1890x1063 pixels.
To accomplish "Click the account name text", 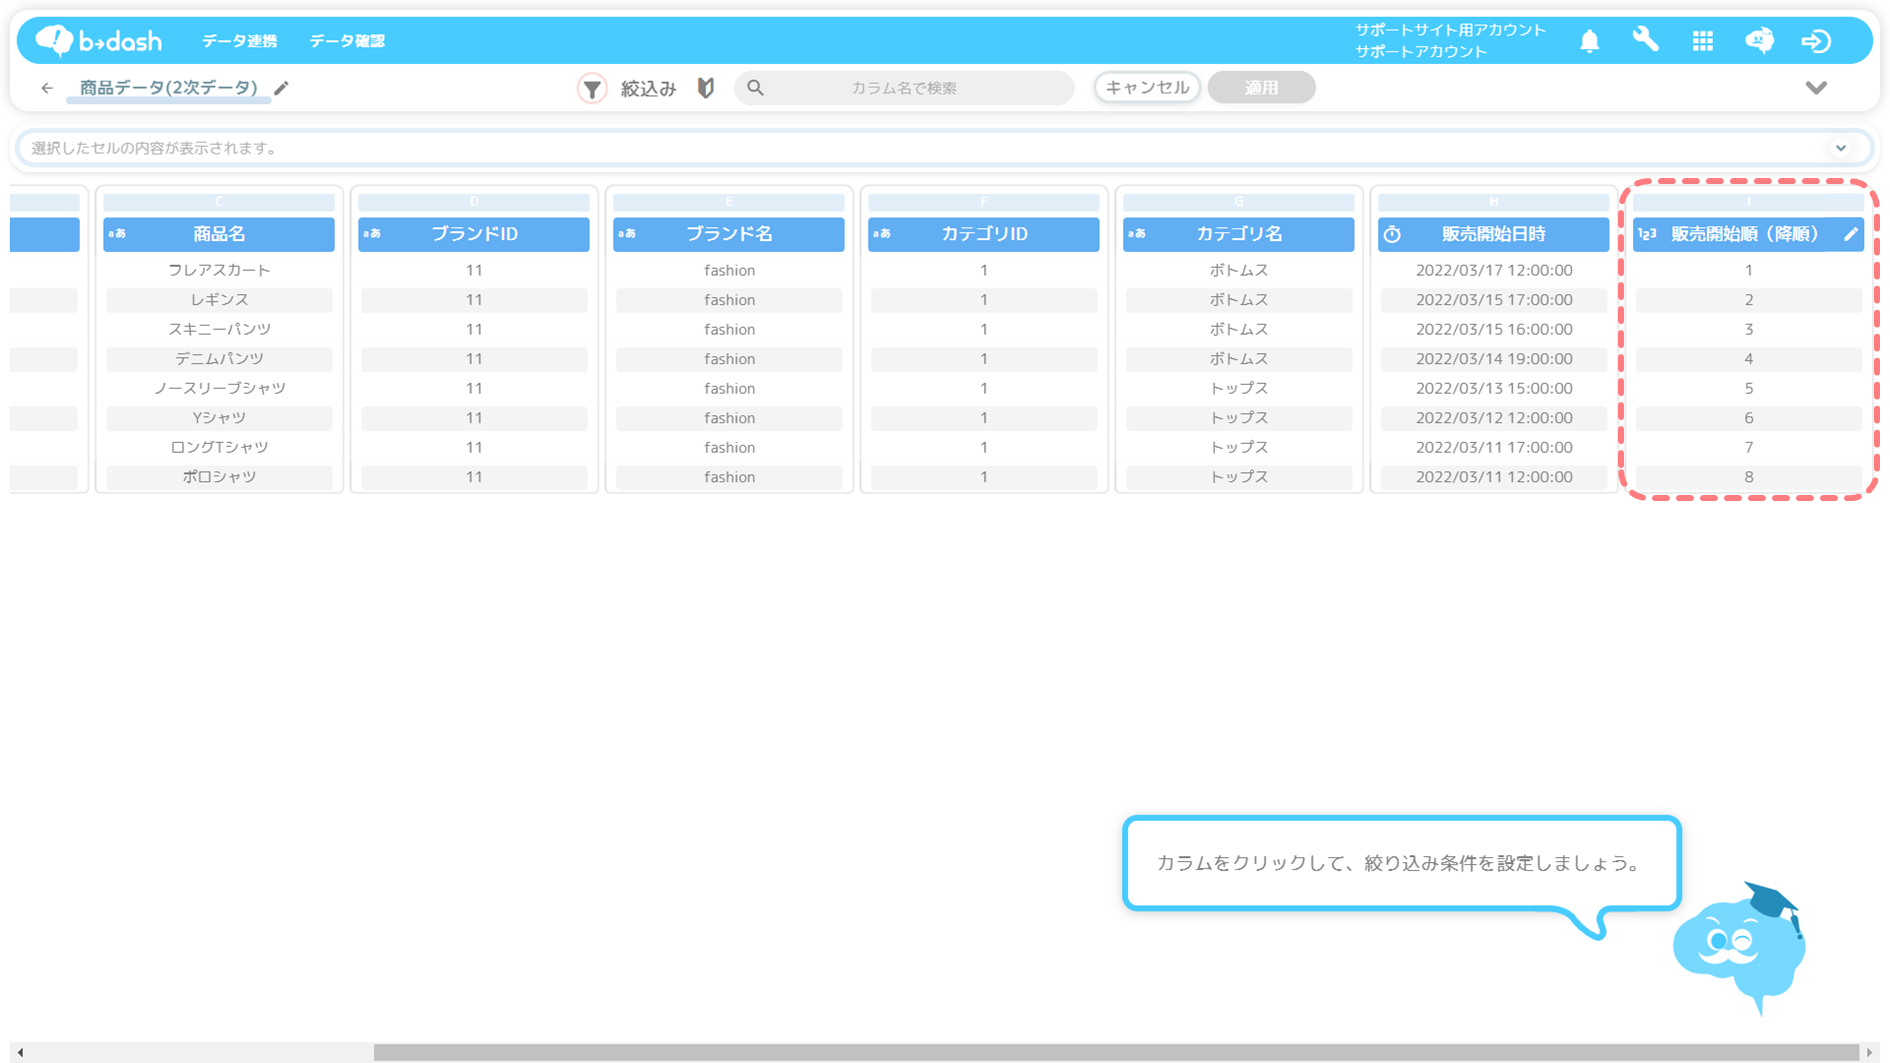I will pos(1450,41).
